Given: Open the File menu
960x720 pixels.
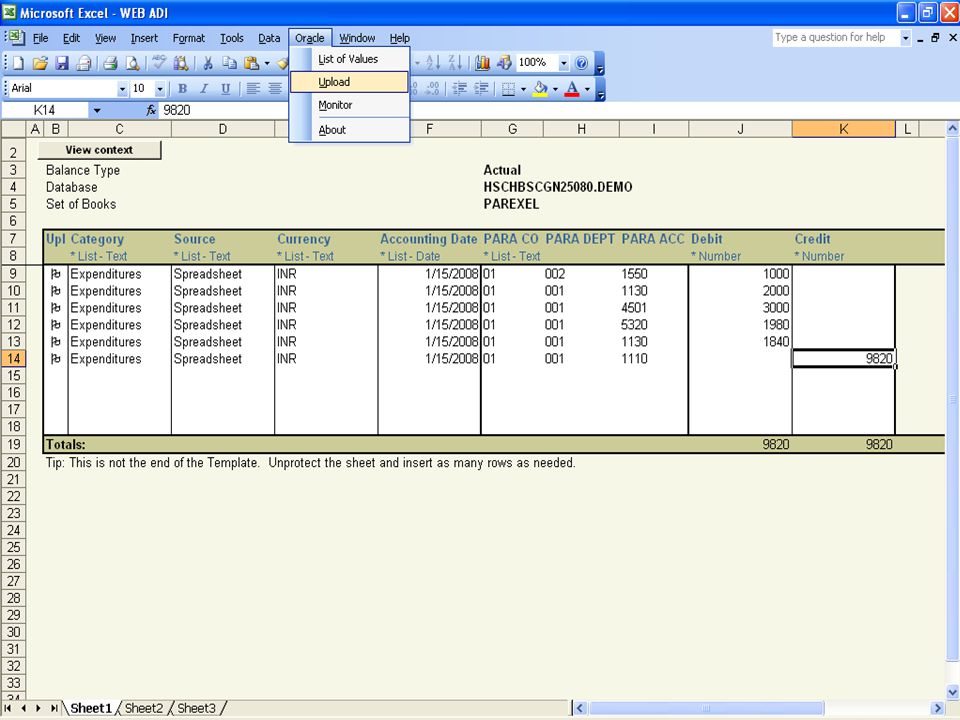Looking at the screenshot, I should click(x=40, y=38).
